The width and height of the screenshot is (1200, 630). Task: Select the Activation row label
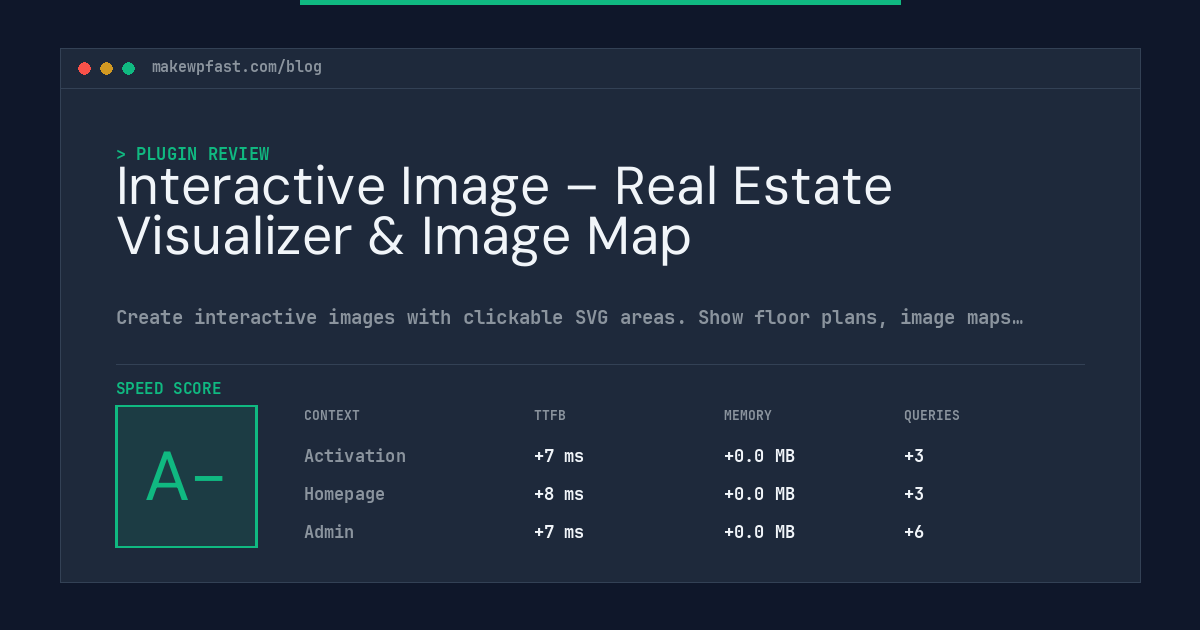(x=355, y=456)
